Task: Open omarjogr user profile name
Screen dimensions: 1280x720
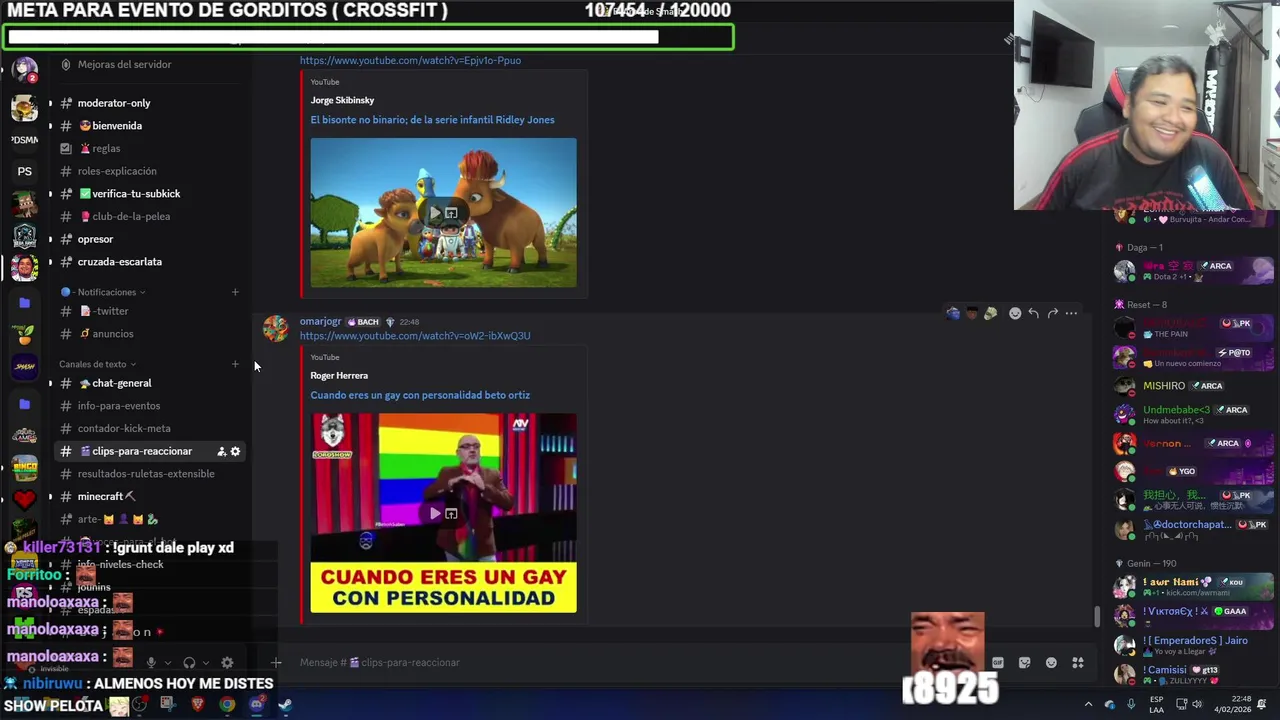Action: pyautogui.click(x=320, y=321)
